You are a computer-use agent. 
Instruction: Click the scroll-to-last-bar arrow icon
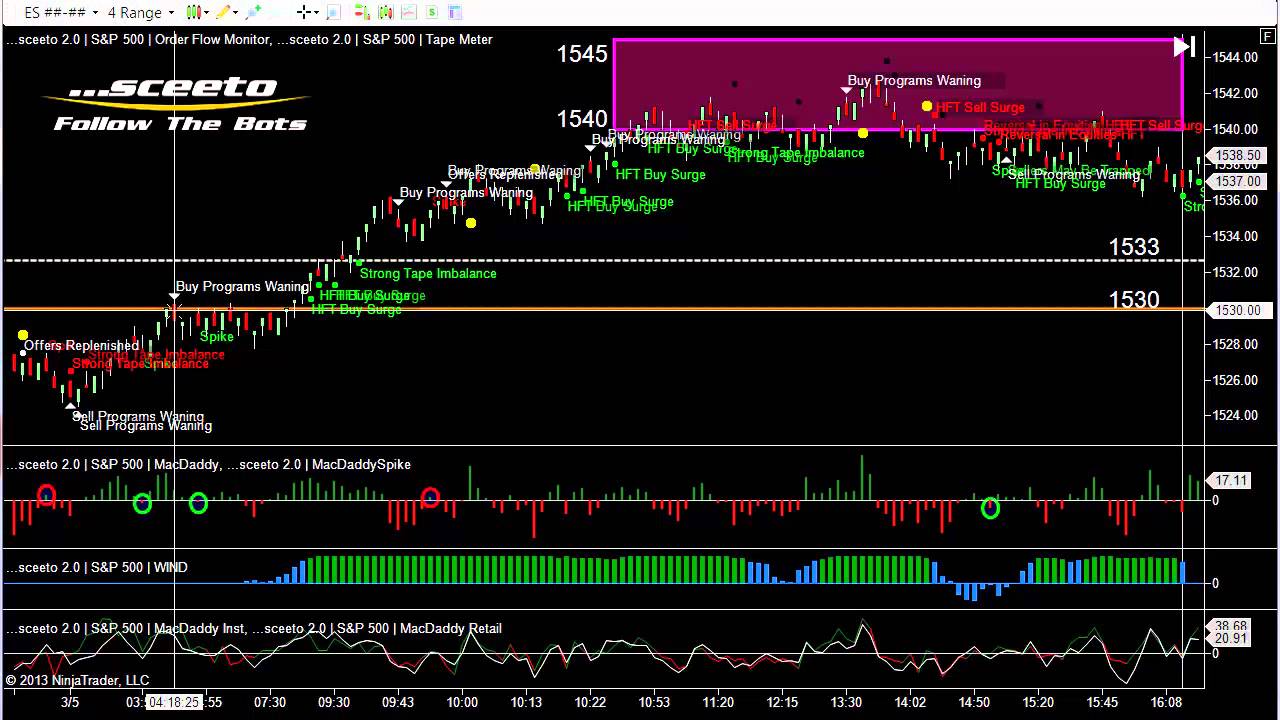(x=1184, y=46)
